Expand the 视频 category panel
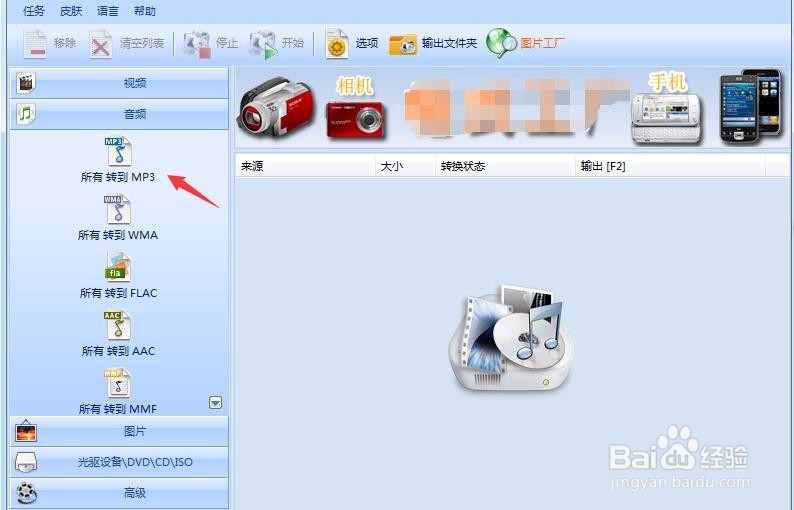Image resolution: width=794 pixels, height=510 pixels. [119, 83]
